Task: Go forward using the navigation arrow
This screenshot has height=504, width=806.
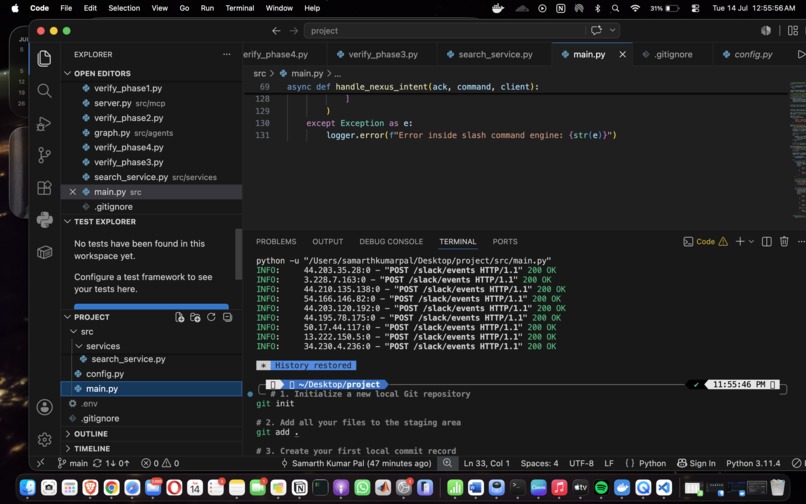Action: pyautogui.click(x=294, y=31)
